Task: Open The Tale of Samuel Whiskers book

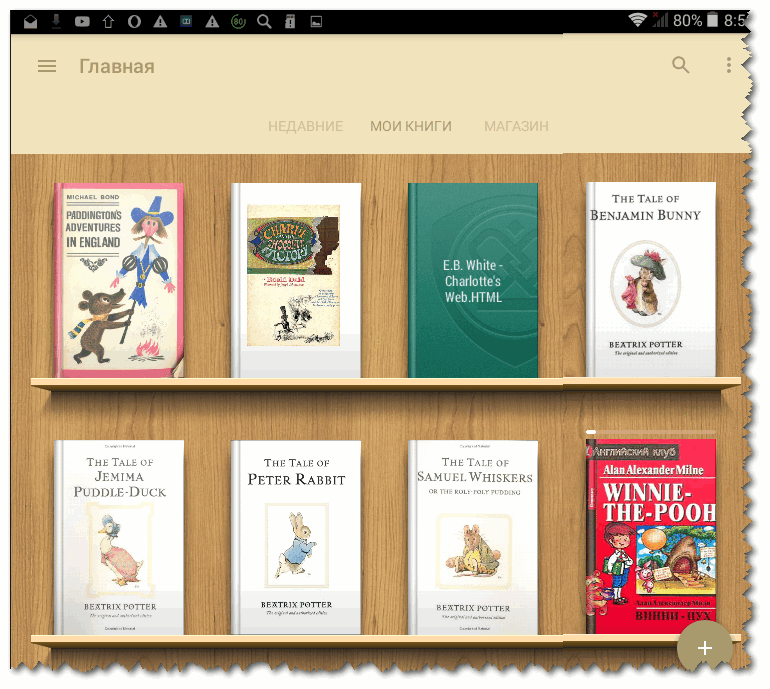Action: point(473,537)
